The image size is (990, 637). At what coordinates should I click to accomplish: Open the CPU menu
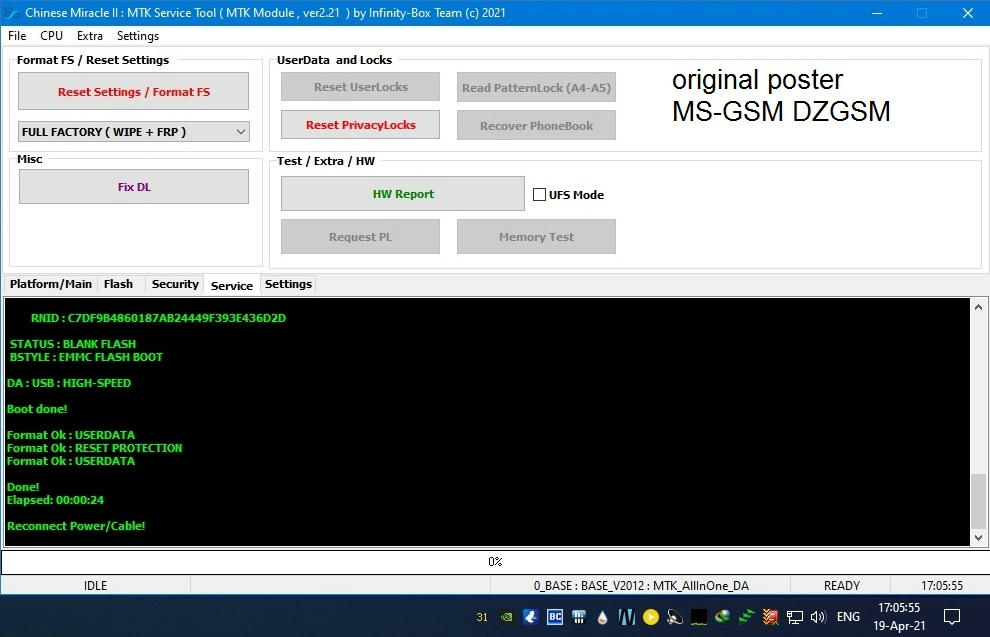51,36
